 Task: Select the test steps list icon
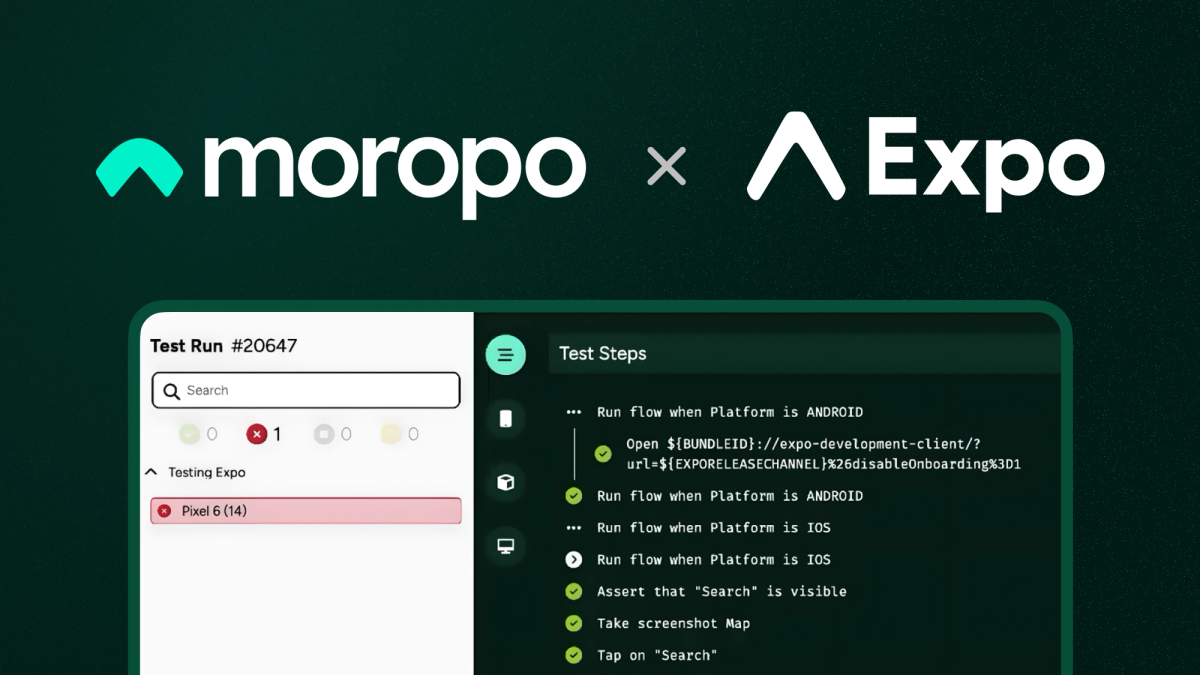pos(506,355)
